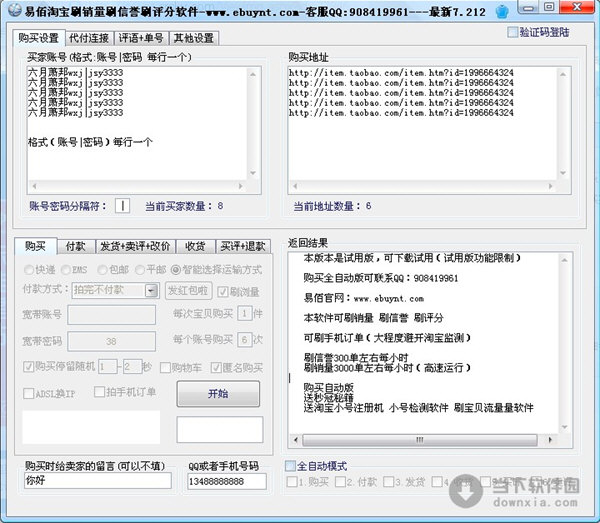Toggle the 匿名购买 checkbox
The width and height of the screenshot is (600, 523).
(216, 368)
